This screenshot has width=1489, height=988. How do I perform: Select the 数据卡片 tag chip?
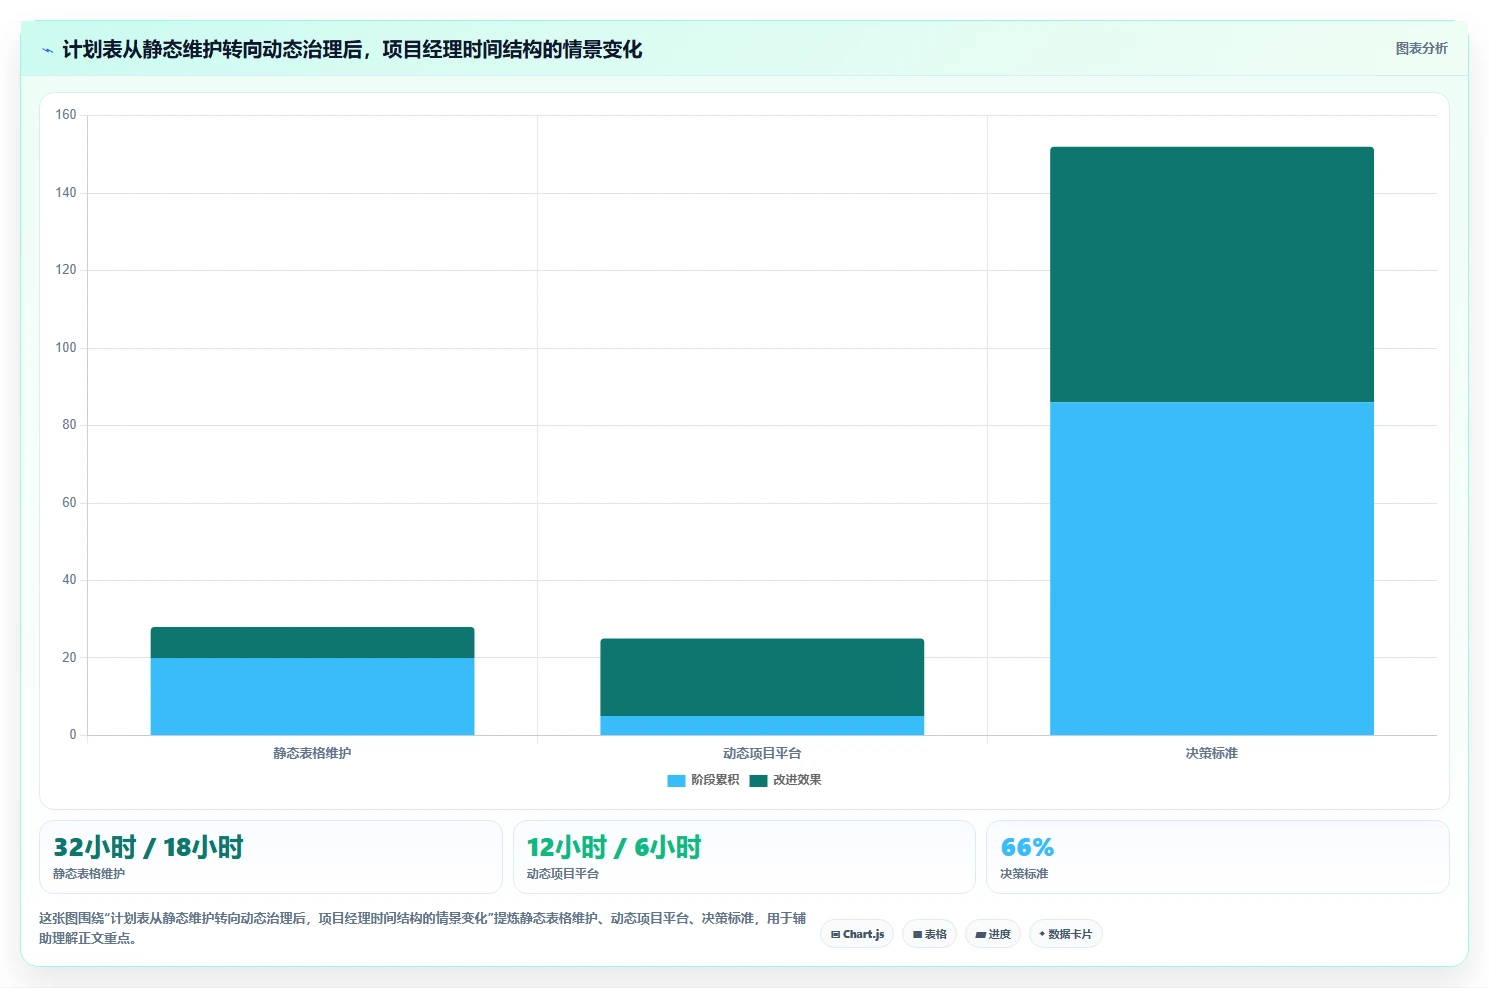click(1065, 934)
